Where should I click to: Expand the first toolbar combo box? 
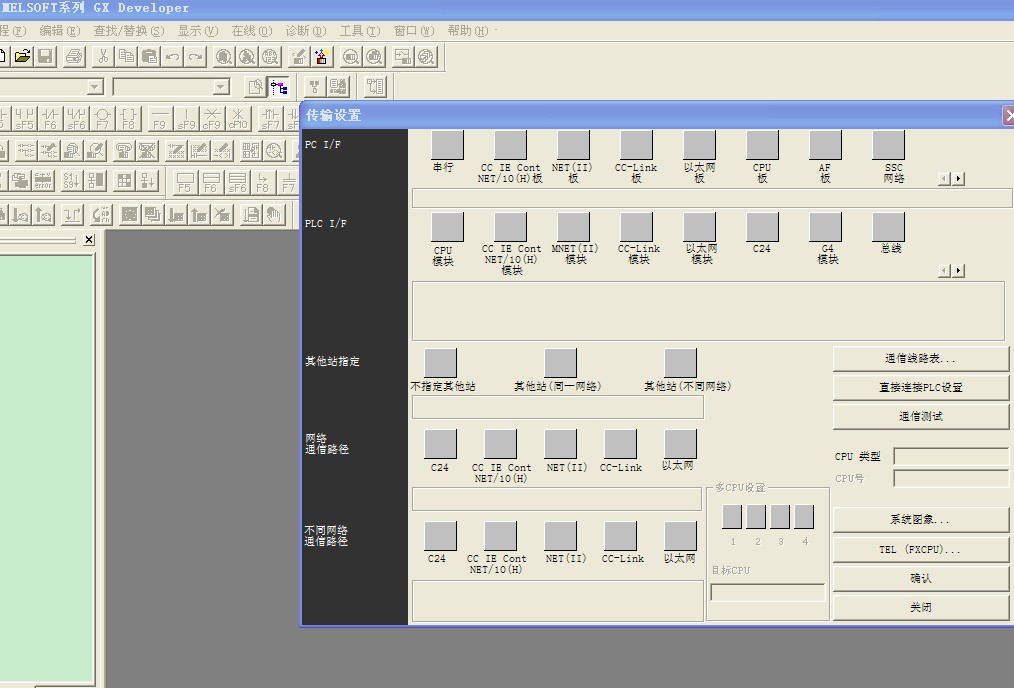(x=95, y=88)
